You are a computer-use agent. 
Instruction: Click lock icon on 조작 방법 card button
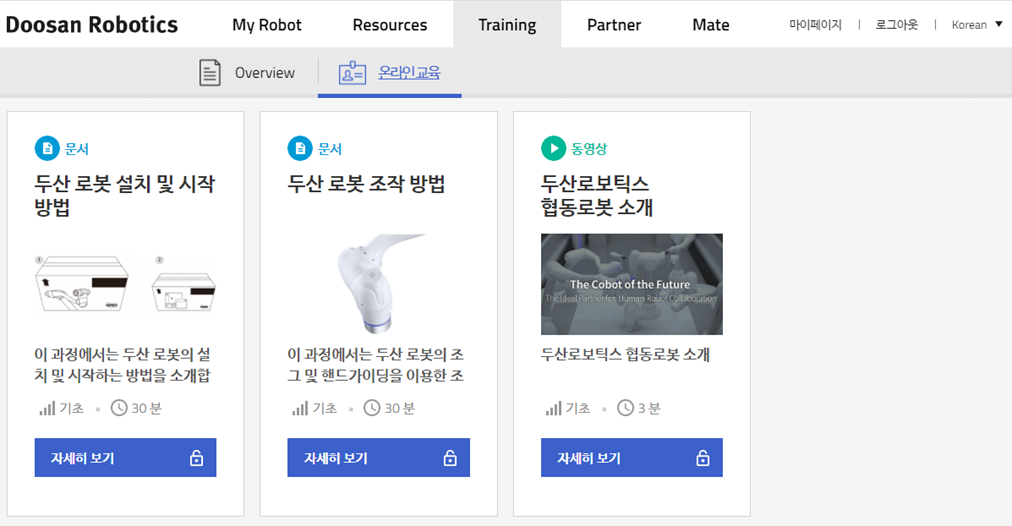450,458
